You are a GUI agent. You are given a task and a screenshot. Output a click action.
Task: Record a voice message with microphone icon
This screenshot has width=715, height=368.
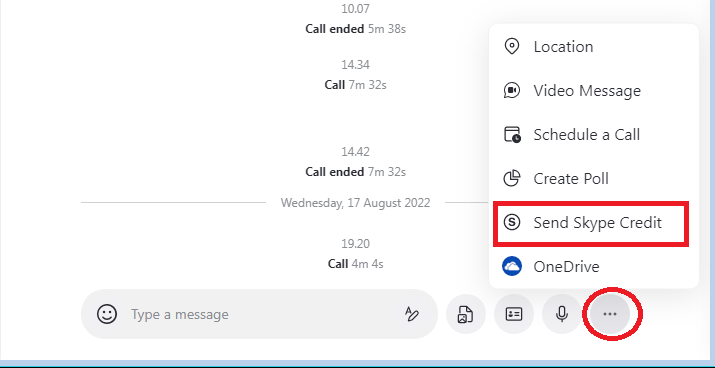pos(562,314)
